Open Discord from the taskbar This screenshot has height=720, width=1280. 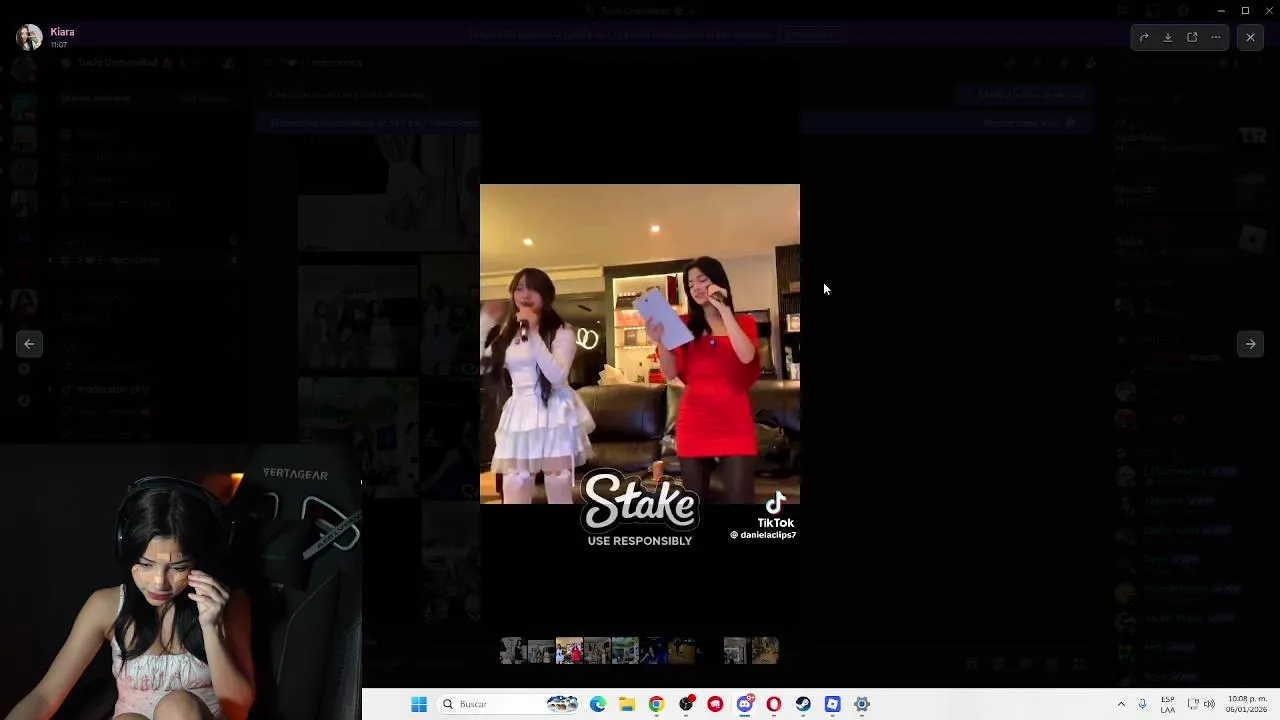point(745,704)
